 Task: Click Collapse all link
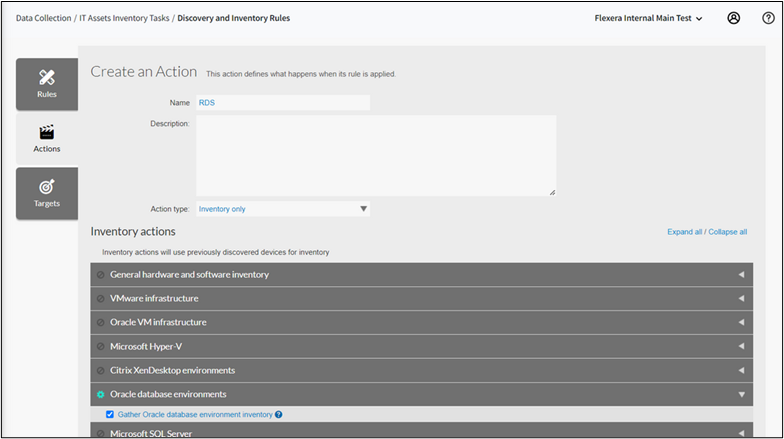(x=728, y=232)
